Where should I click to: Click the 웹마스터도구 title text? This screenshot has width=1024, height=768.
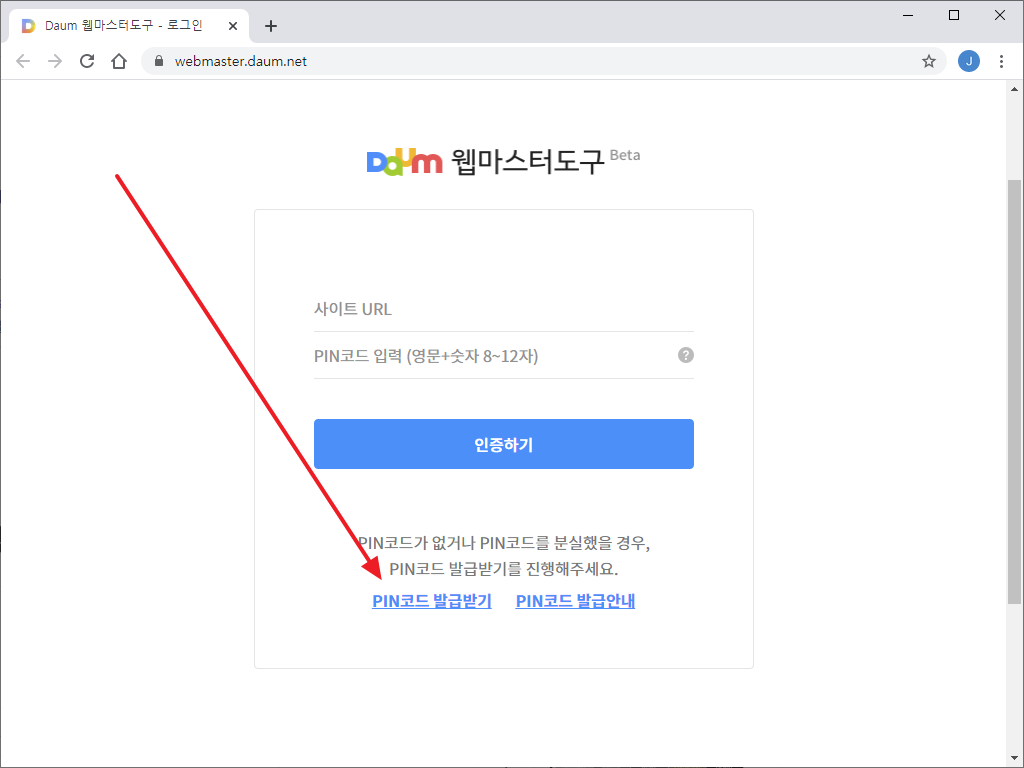[x=528, y=161]
